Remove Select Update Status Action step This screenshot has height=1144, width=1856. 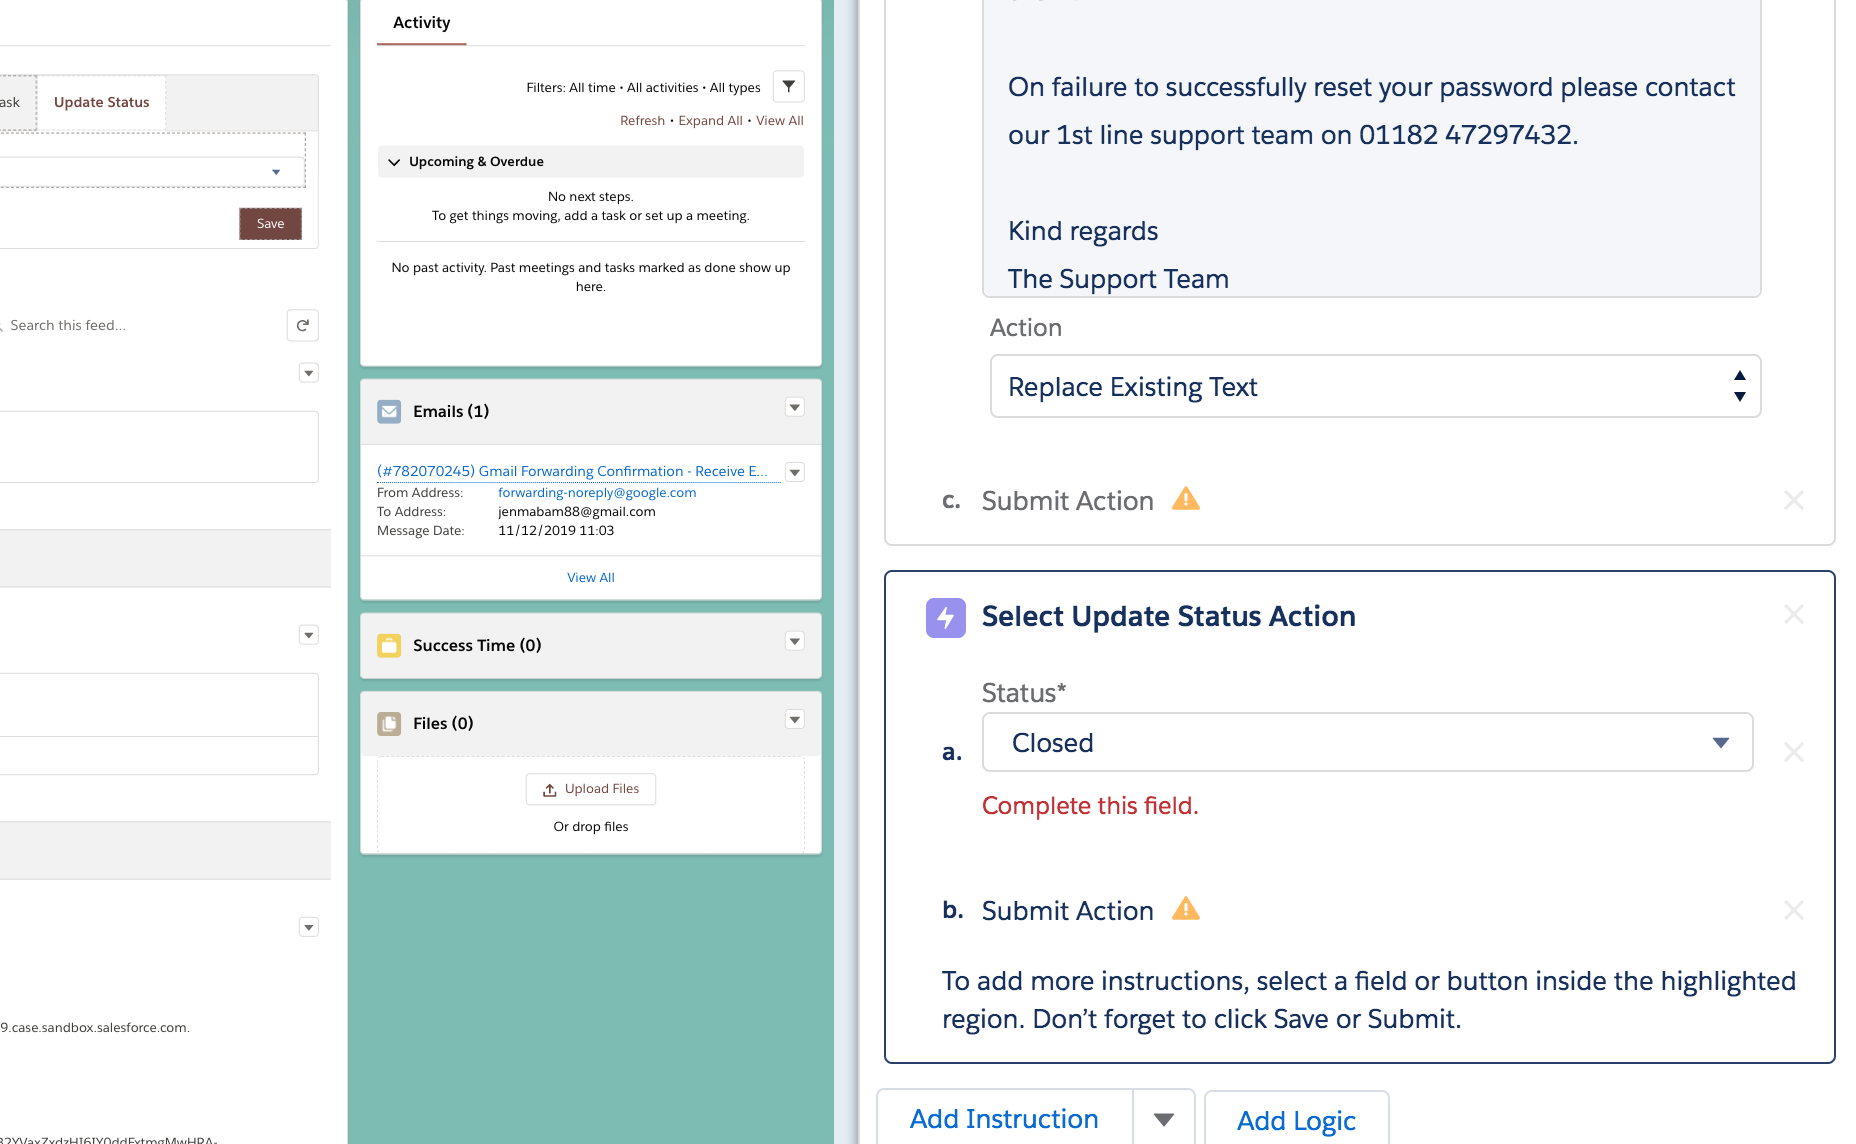click(x=1794, y=614)
